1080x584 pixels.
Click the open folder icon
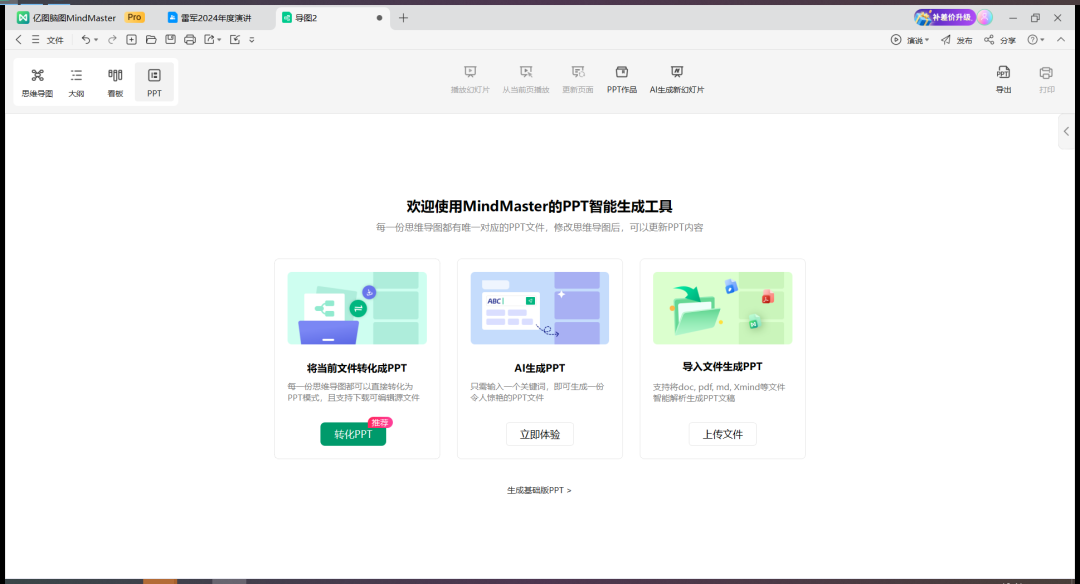[151, 40]
